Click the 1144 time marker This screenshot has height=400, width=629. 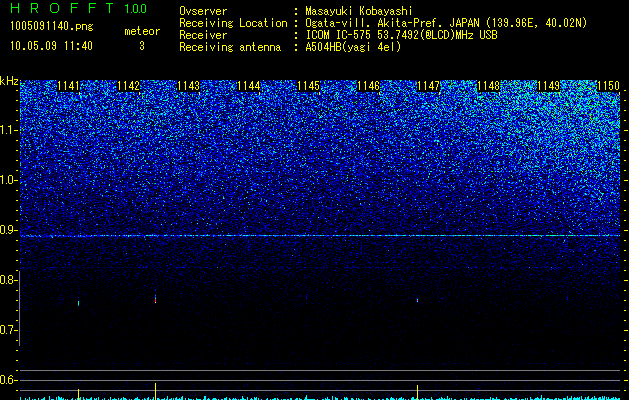(248, 86)
